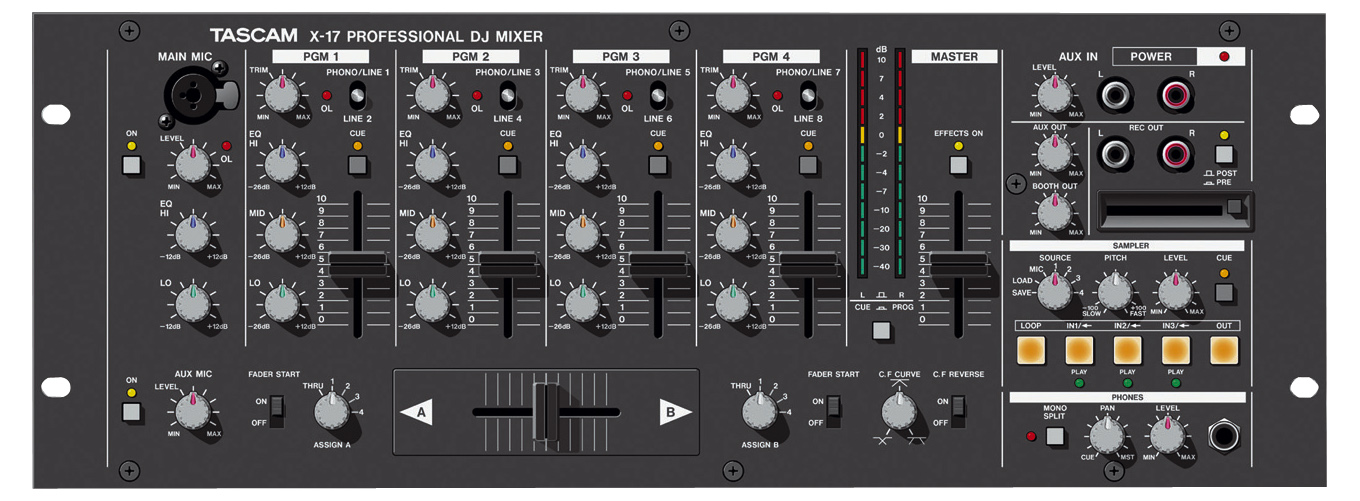Image resolution: width=1360 pixels, height=501 pixels.
Task: Click the AUX IN left RCA jack
Action: pyautogui.click(x=1115, y=96)
